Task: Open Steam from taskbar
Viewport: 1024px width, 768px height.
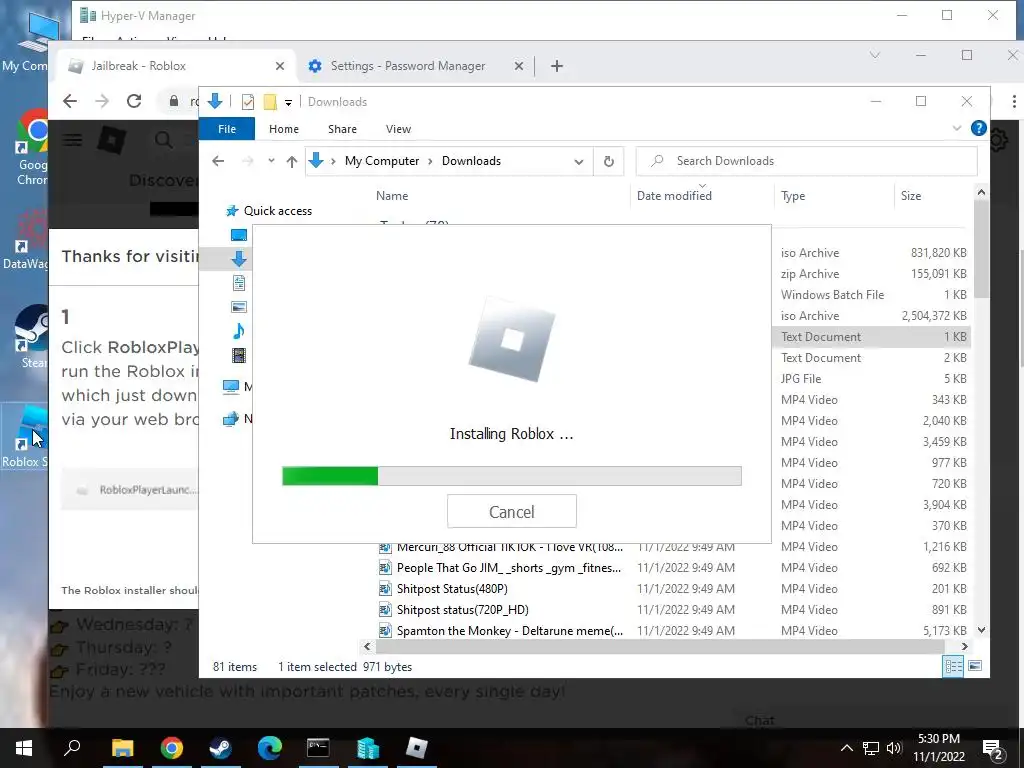Action: coord(220,748)
